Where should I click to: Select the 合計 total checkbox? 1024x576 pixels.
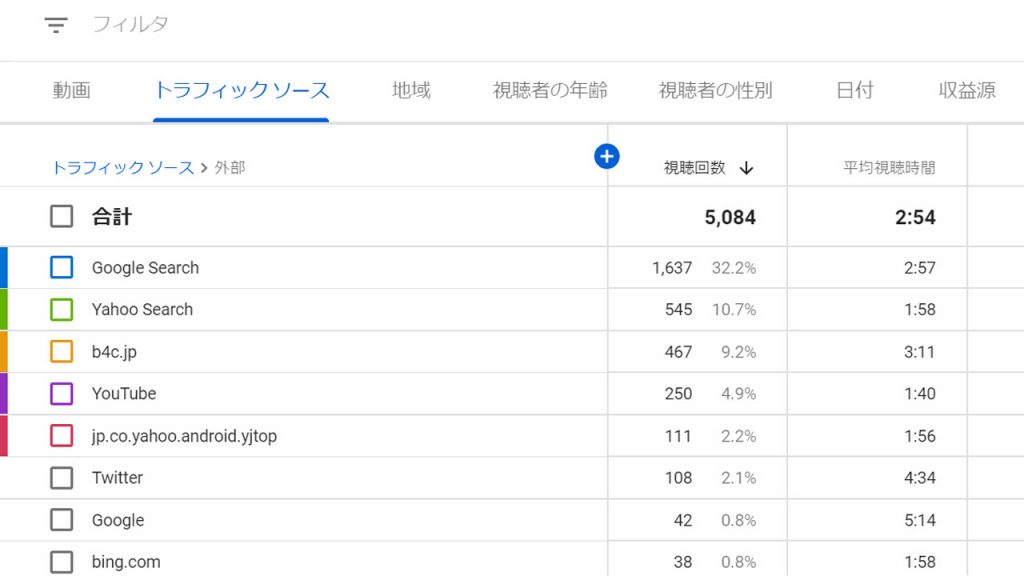point(62,216)
